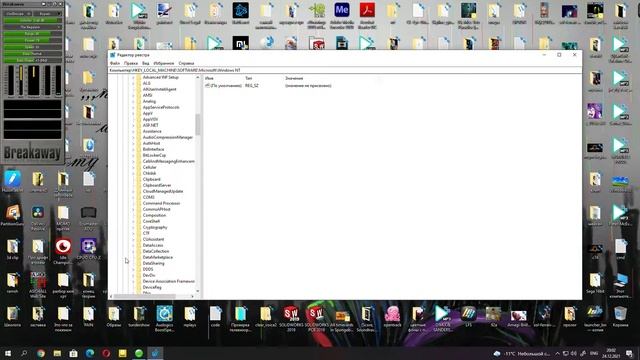
Task: Select the DataSharing key in tree
Action: coord(153,263)
